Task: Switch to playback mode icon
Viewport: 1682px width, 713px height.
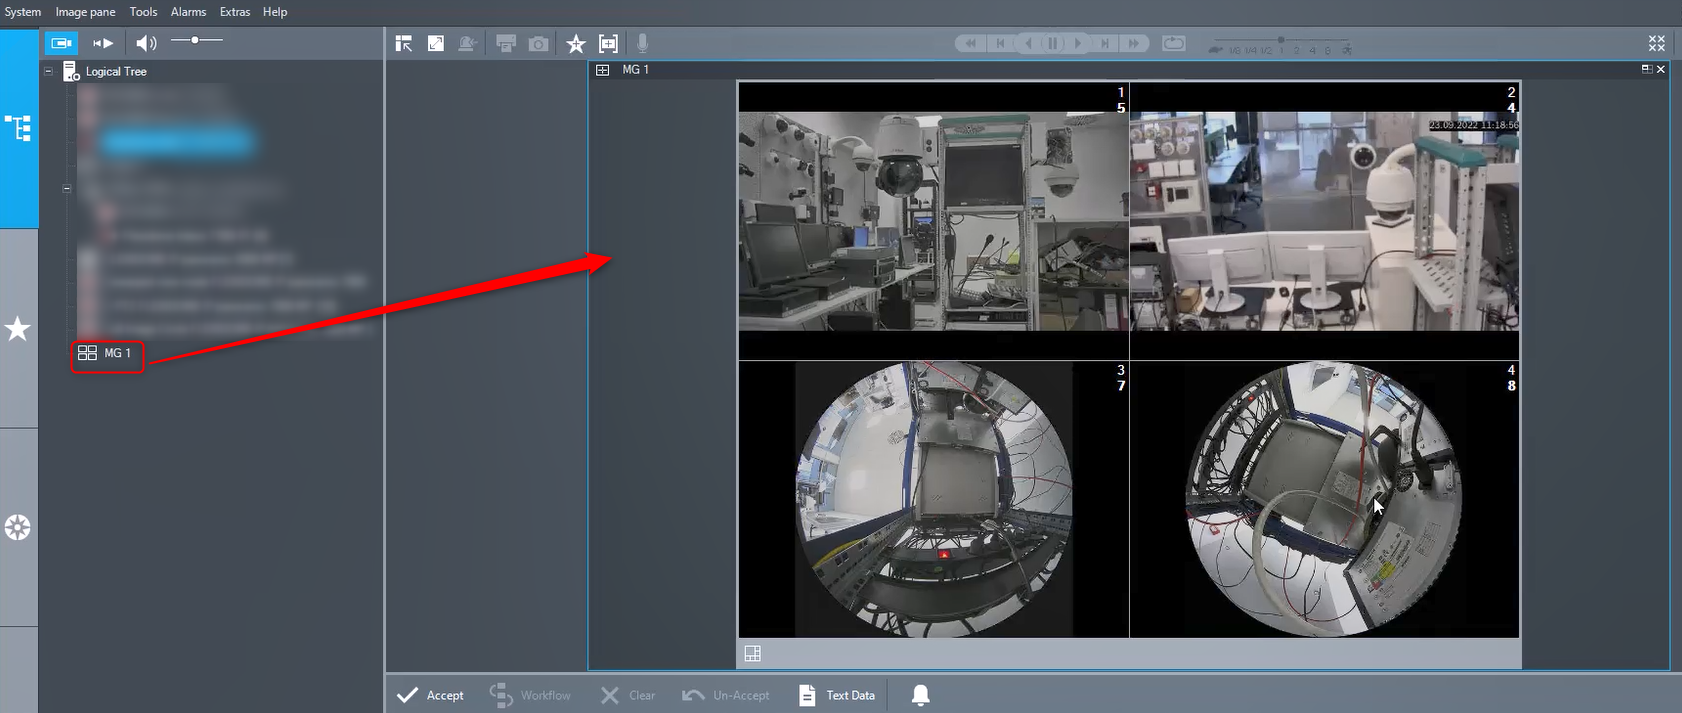Action: 103,43
